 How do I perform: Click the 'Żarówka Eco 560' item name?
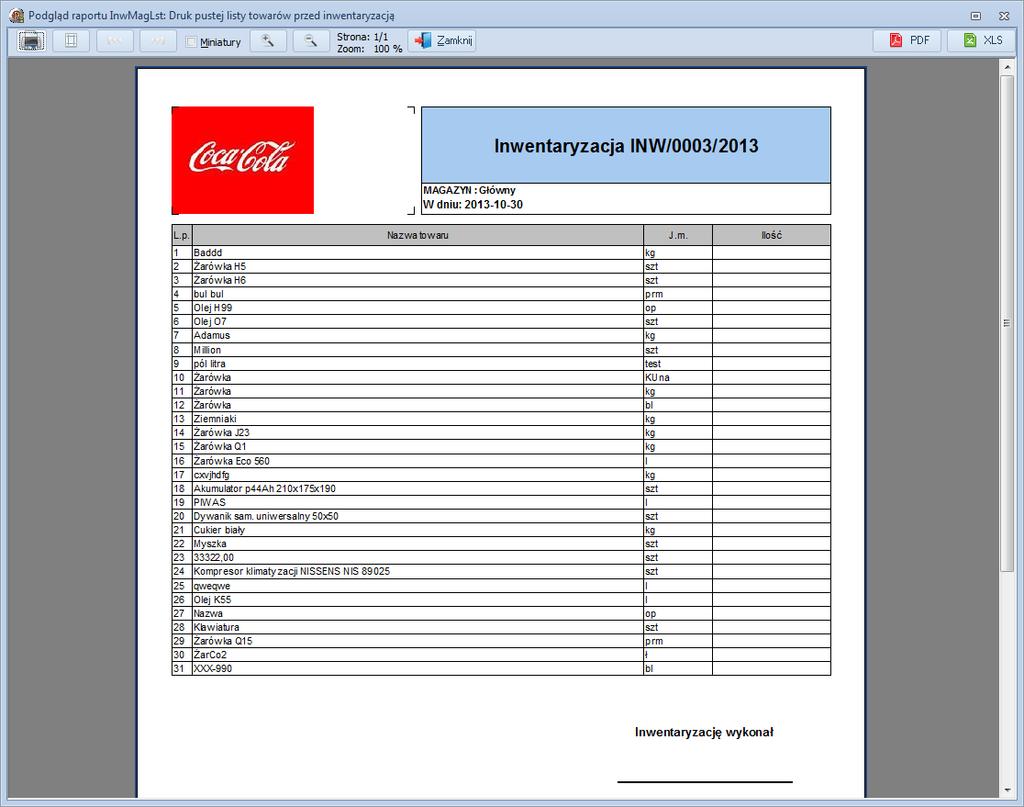point(231,461)
